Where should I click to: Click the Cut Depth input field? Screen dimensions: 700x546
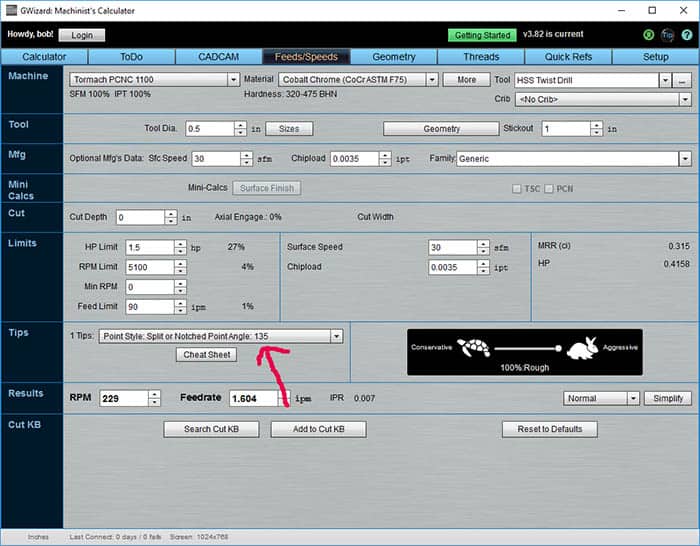click(x=141, y=218)
